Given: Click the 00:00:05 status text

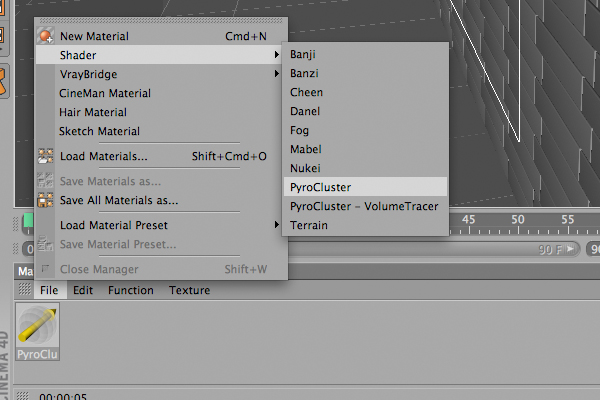Looking at the screenshot, I should [x=63, y=397].
